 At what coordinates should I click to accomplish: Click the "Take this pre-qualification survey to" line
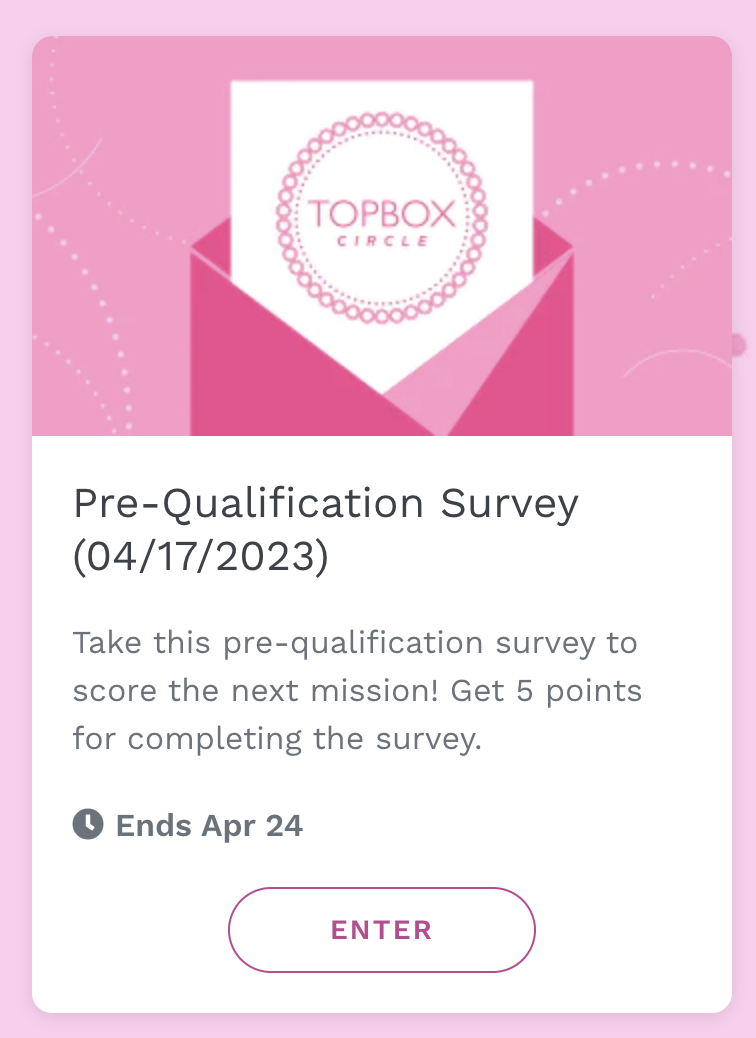click(355, 643)
